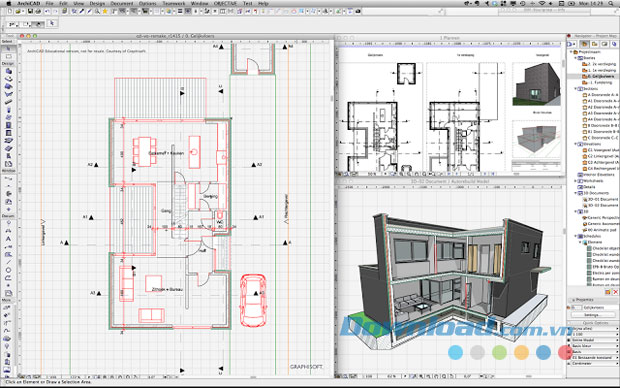Collapse the Elevations tree folder
Viewport: 620px width, 388px height.
coord(576,144)
